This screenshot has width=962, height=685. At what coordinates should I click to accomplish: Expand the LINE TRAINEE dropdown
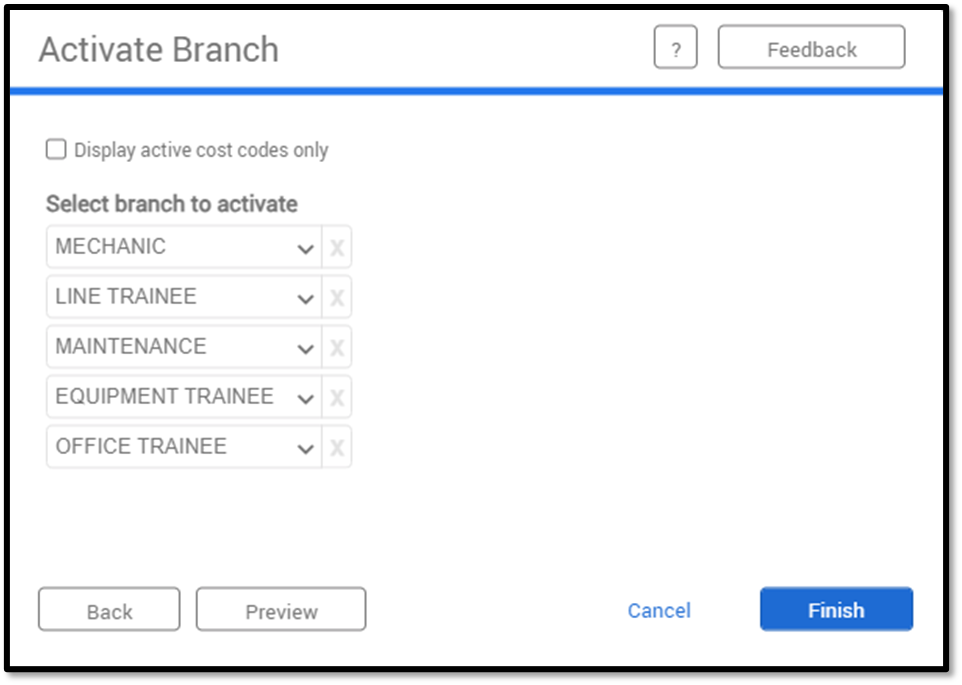pos(305,296)
